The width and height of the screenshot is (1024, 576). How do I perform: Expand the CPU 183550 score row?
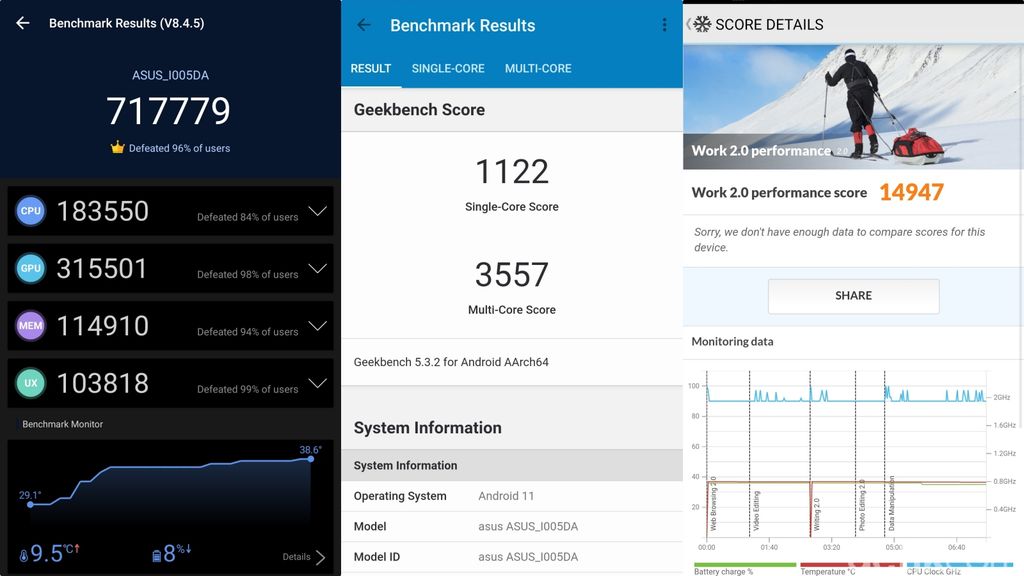[x=317, y=211]
